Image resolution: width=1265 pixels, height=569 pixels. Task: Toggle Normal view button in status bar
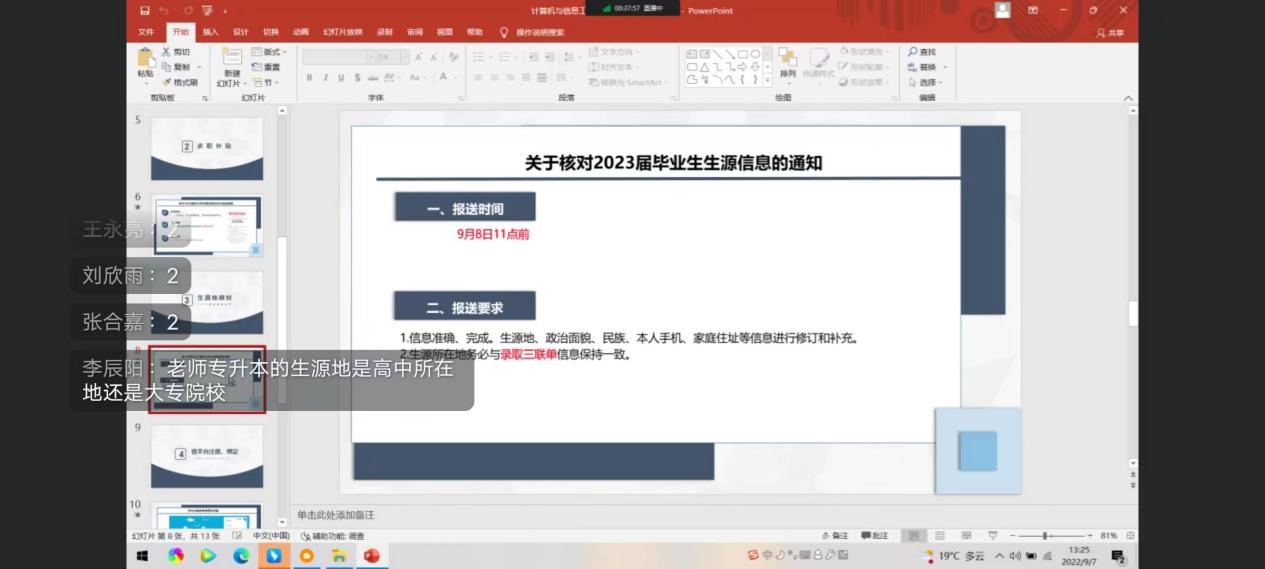[x=915, y=536]
